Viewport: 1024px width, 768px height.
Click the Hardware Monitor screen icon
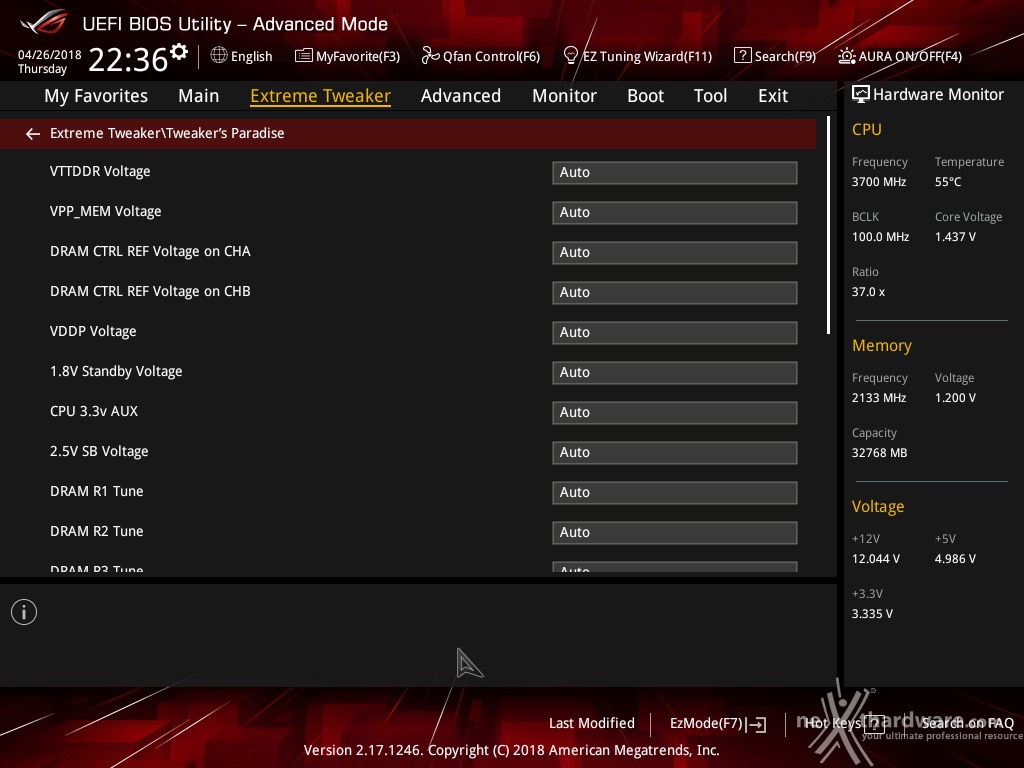point(861,95)
